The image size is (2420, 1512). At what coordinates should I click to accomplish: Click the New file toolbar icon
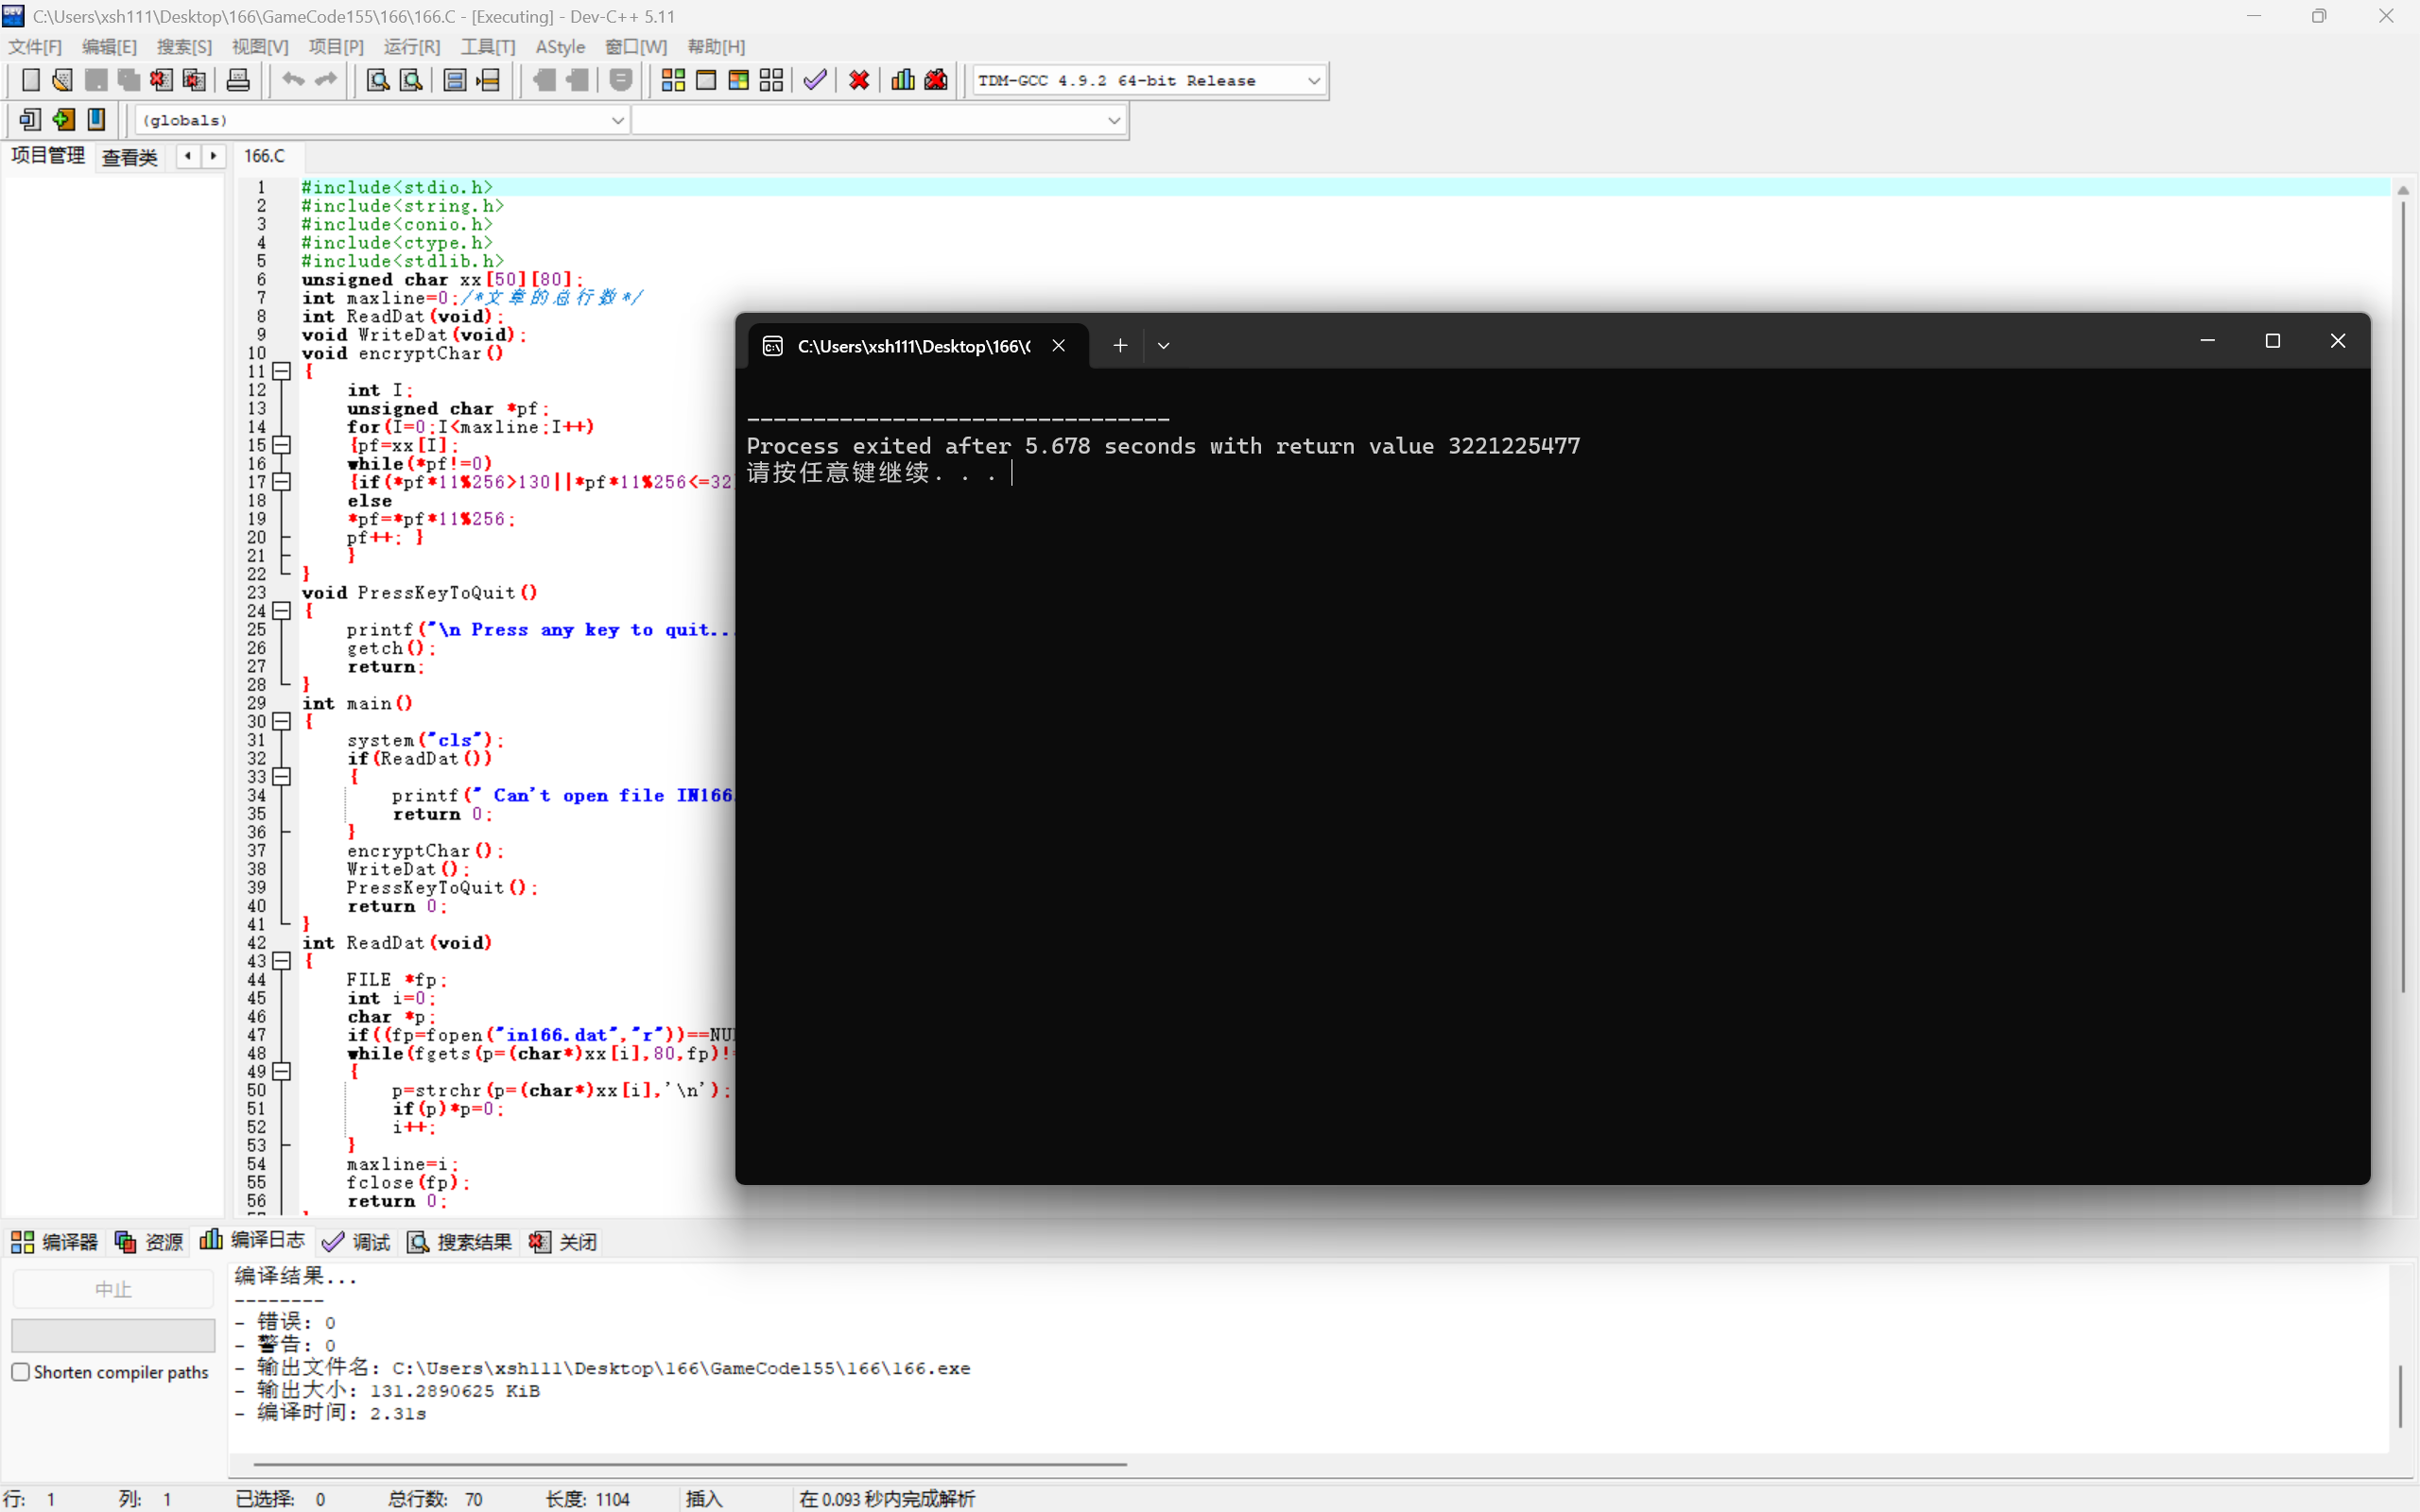tap(30, 80)
